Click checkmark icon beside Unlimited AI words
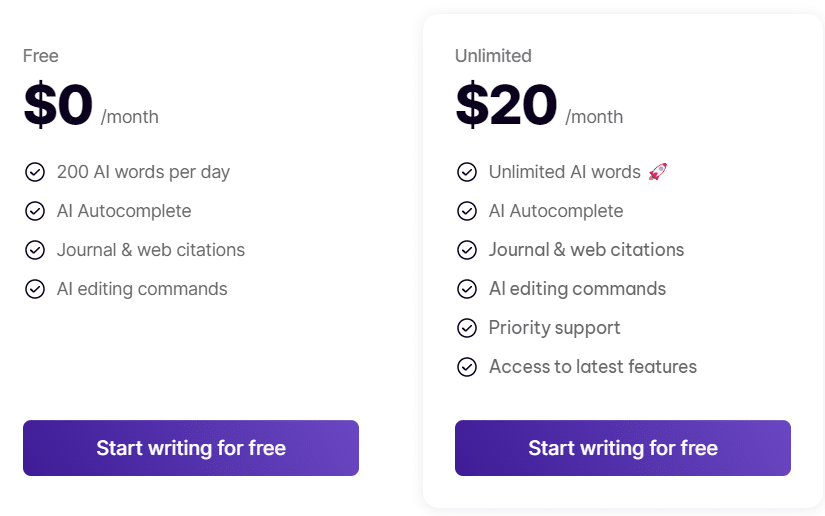This screenshot has width=825, height=516. pos(467,172)
